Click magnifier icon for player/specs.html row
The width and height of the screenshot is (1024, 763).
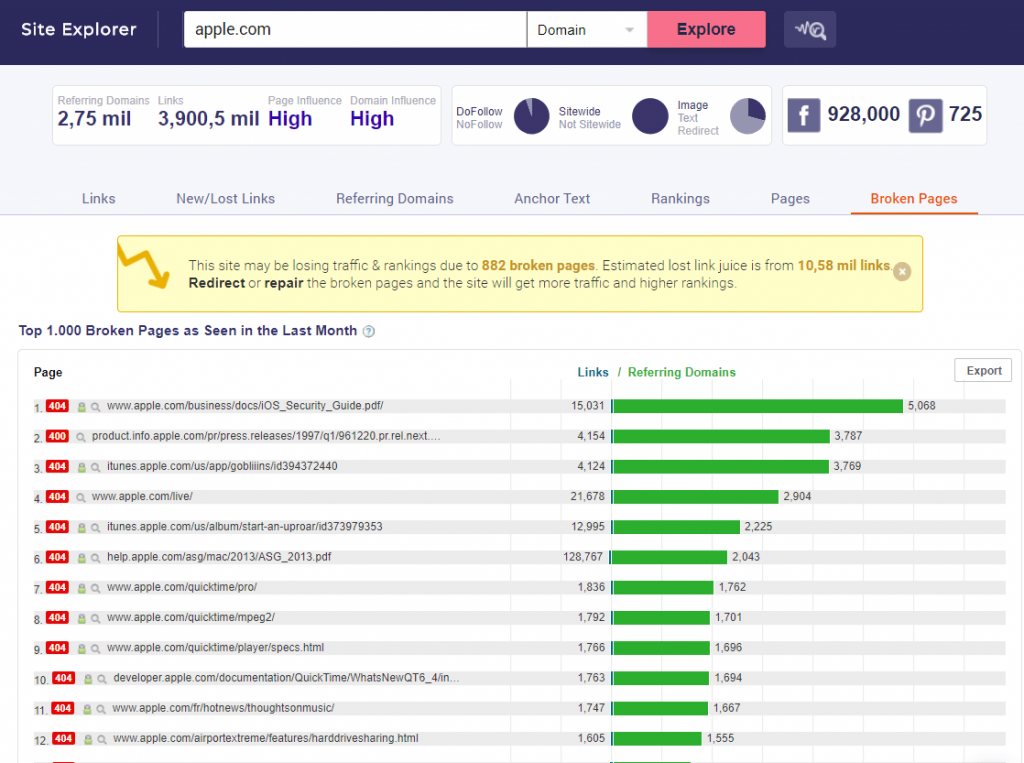(x=95, y=649)
